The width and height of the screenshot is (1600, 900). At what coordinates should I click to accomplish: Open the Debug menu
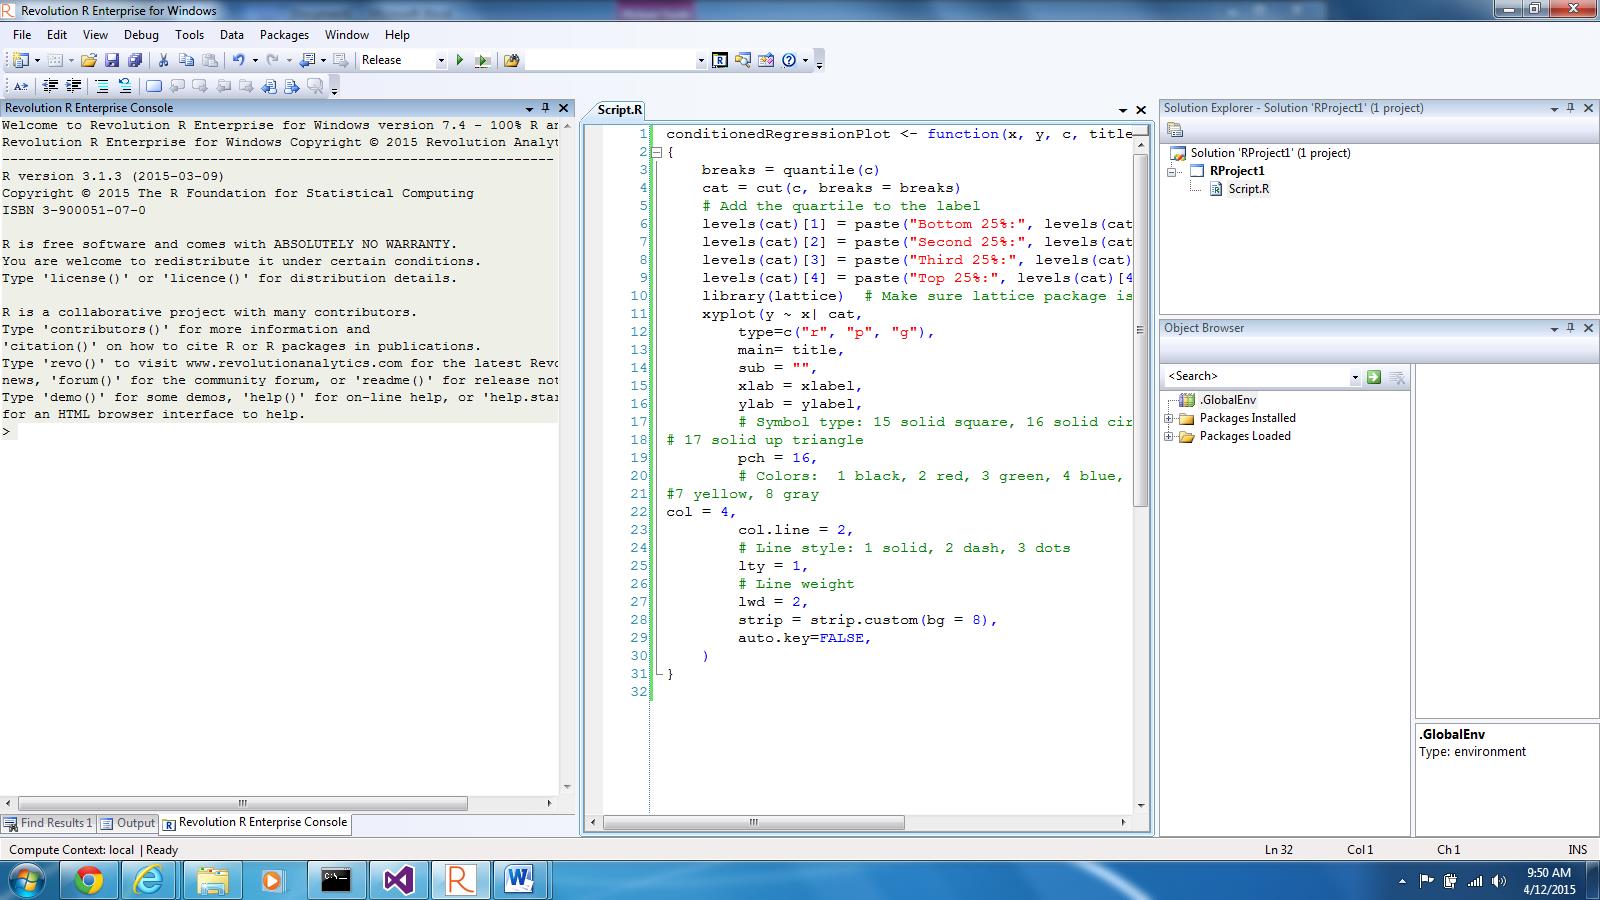click(x=141, y=34)
